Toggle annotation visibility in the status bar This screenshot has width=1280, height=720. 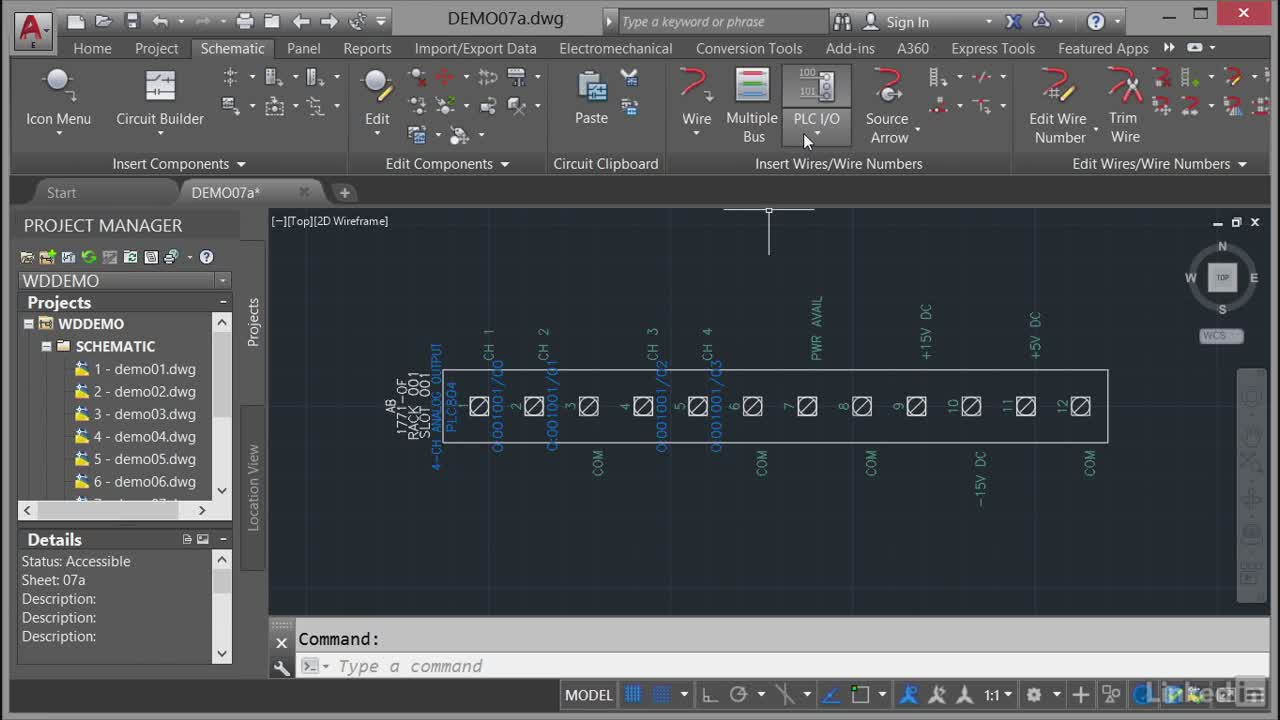click(909, 694)
